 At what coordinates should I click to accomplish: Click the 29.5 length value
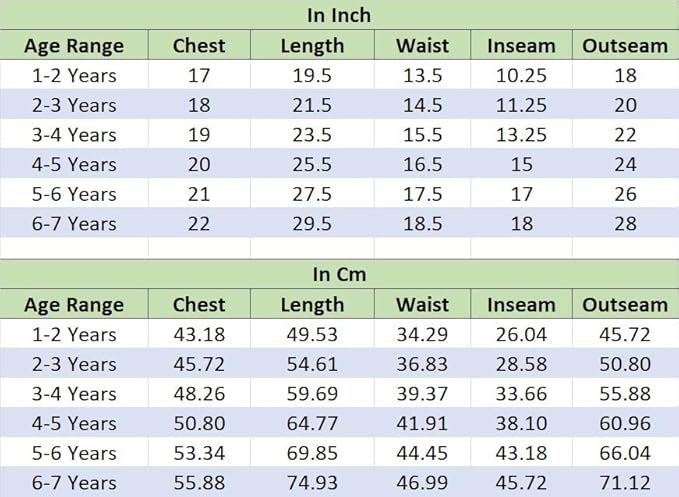(312, 224)
